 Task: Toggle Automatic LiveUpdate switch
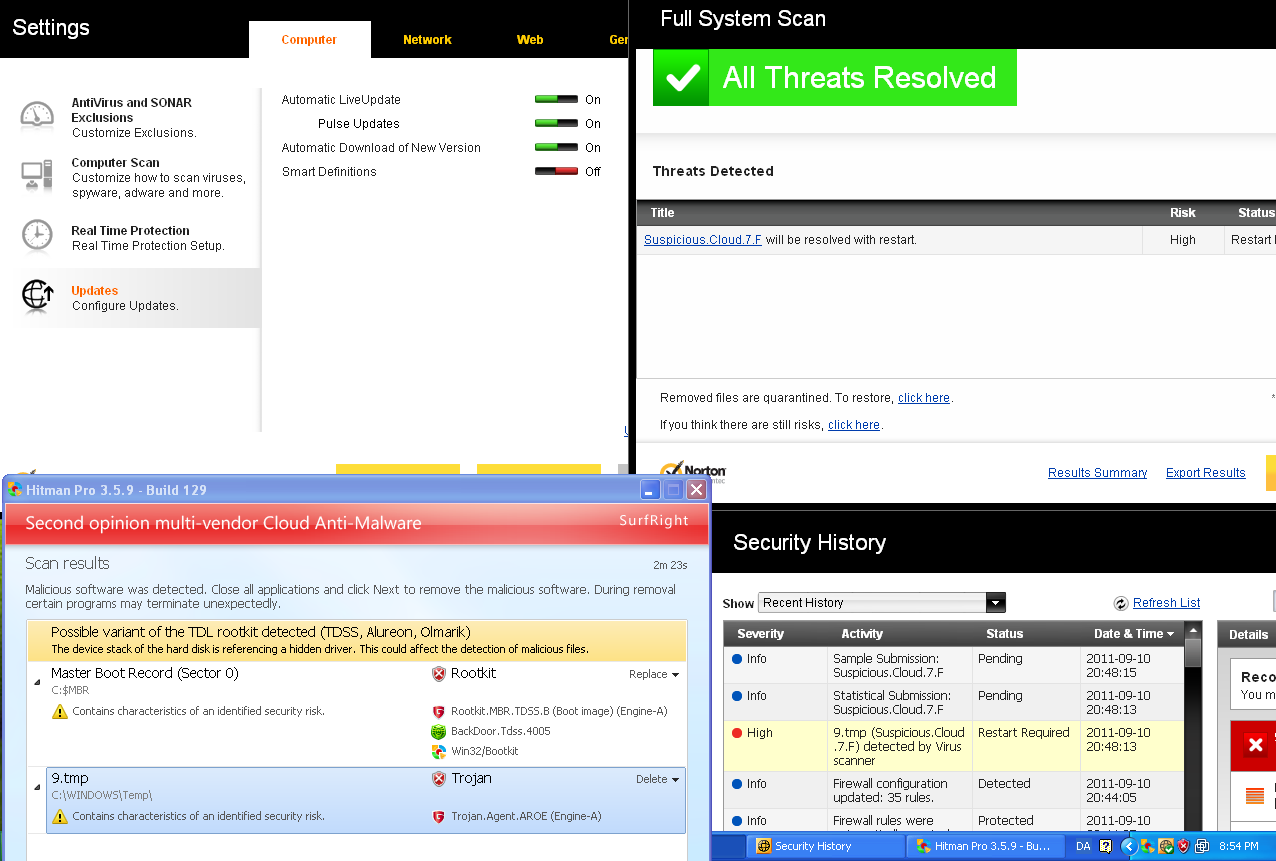point(556,100)
